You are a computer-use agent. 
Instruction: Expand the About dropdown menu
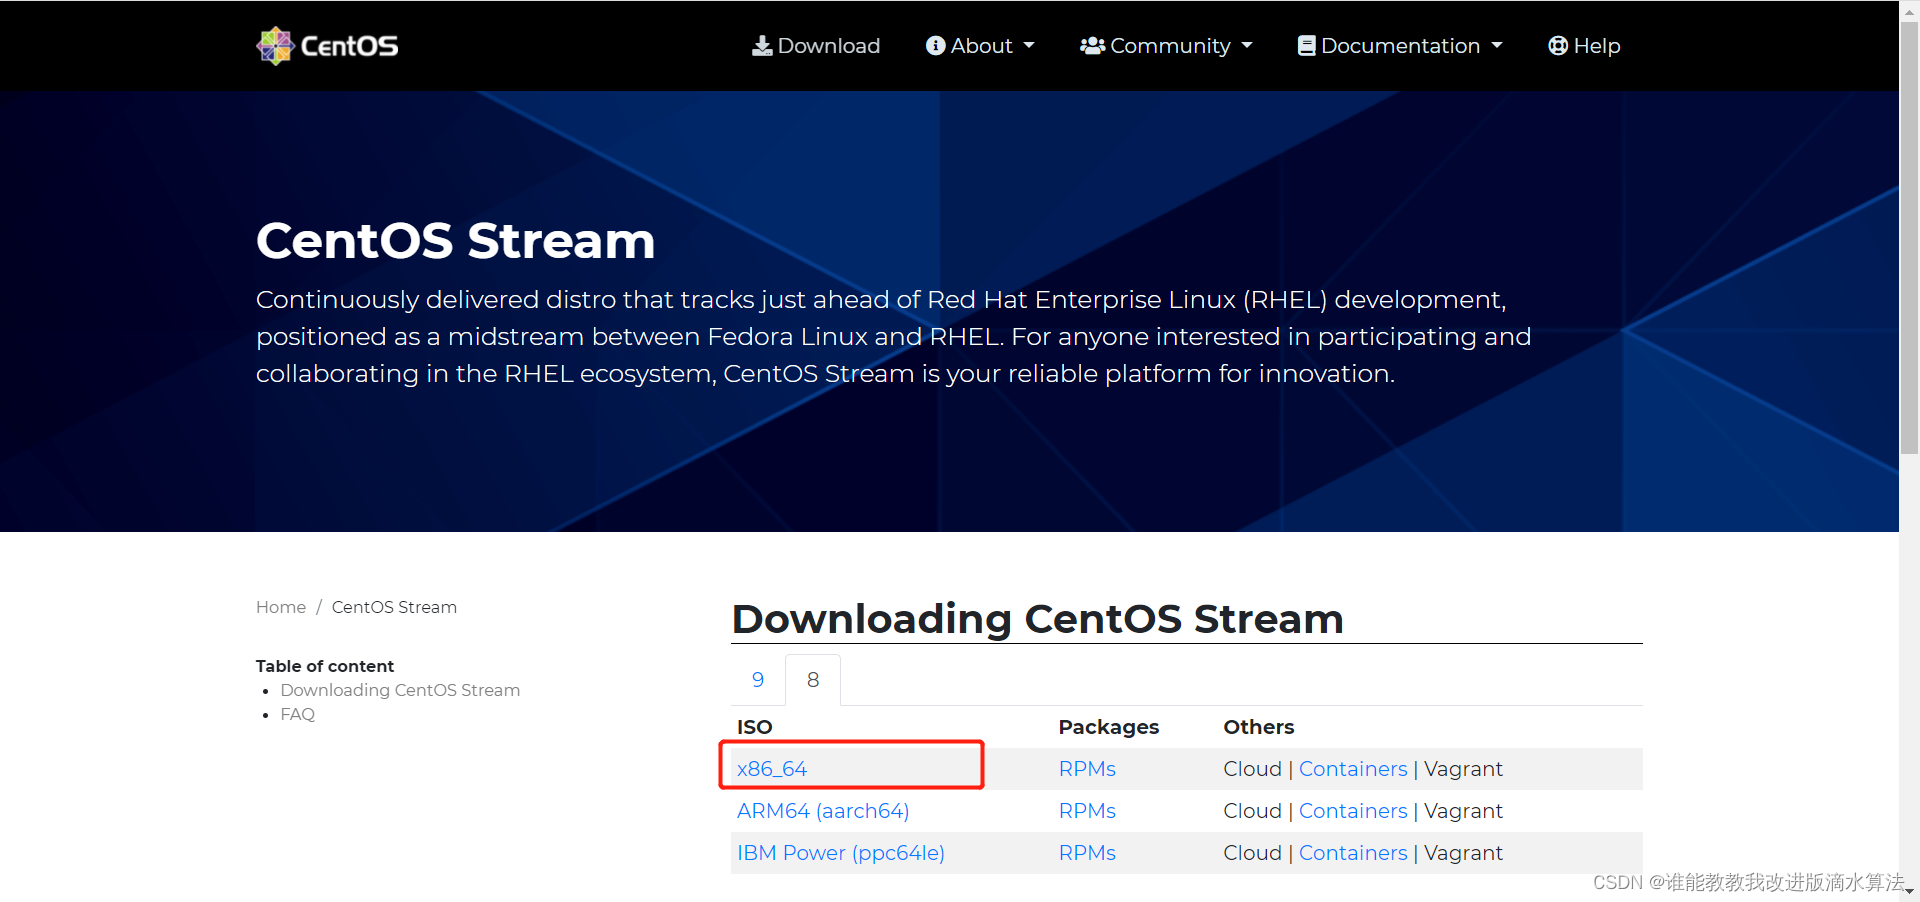(980, 45)
